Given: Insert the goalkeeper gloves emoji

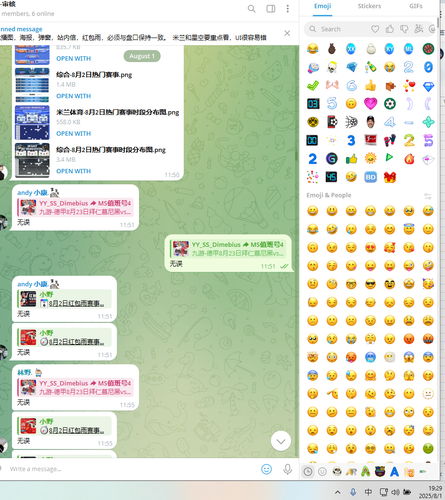Looking at the screenshot, I should (389, 140).
